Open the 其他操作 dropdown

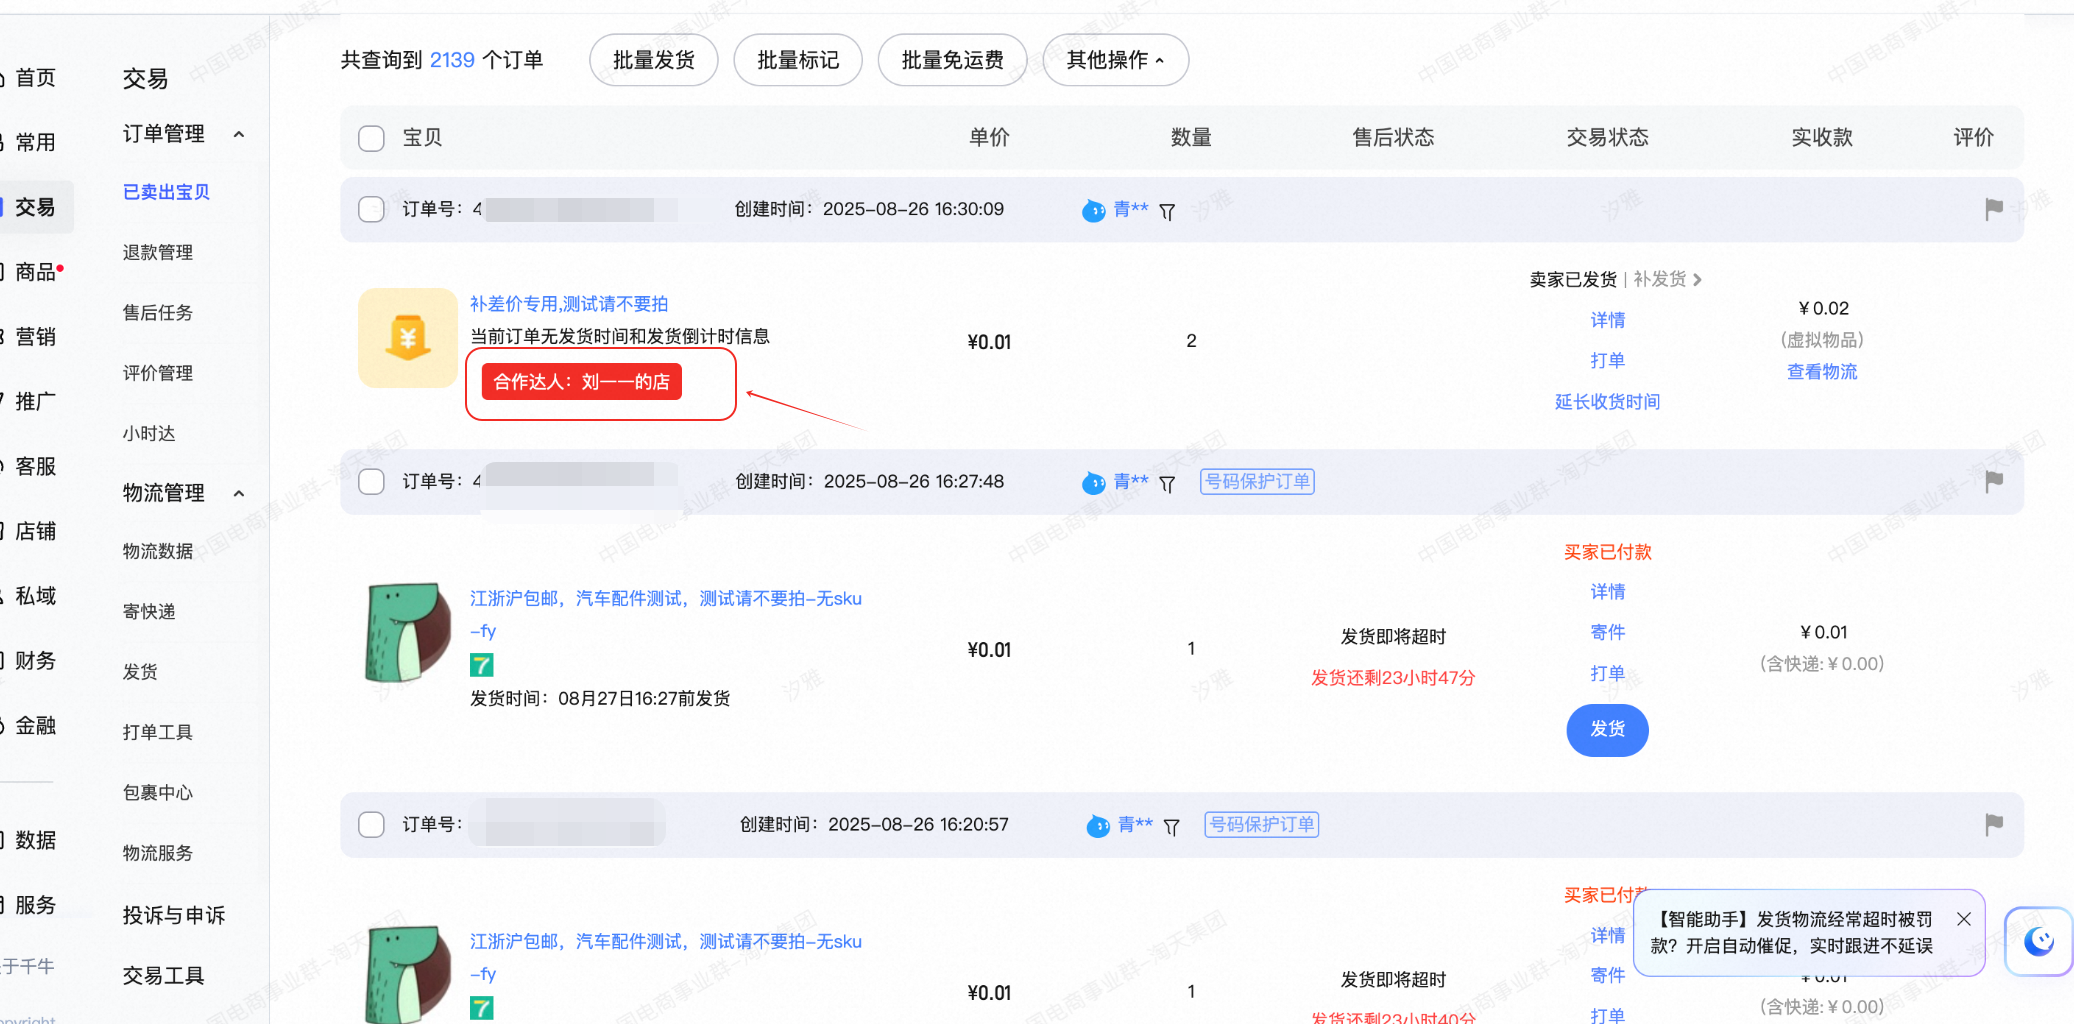1115,60
